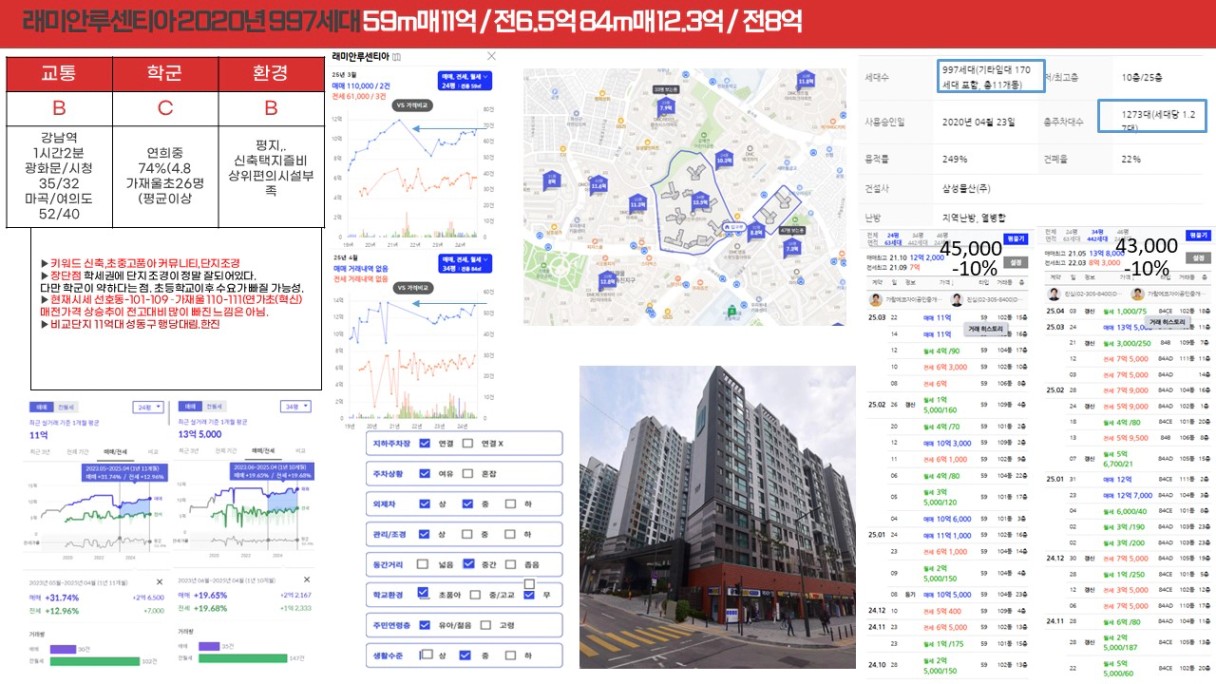Click the 학군 header cell in rating table

(x=165, y=73)
